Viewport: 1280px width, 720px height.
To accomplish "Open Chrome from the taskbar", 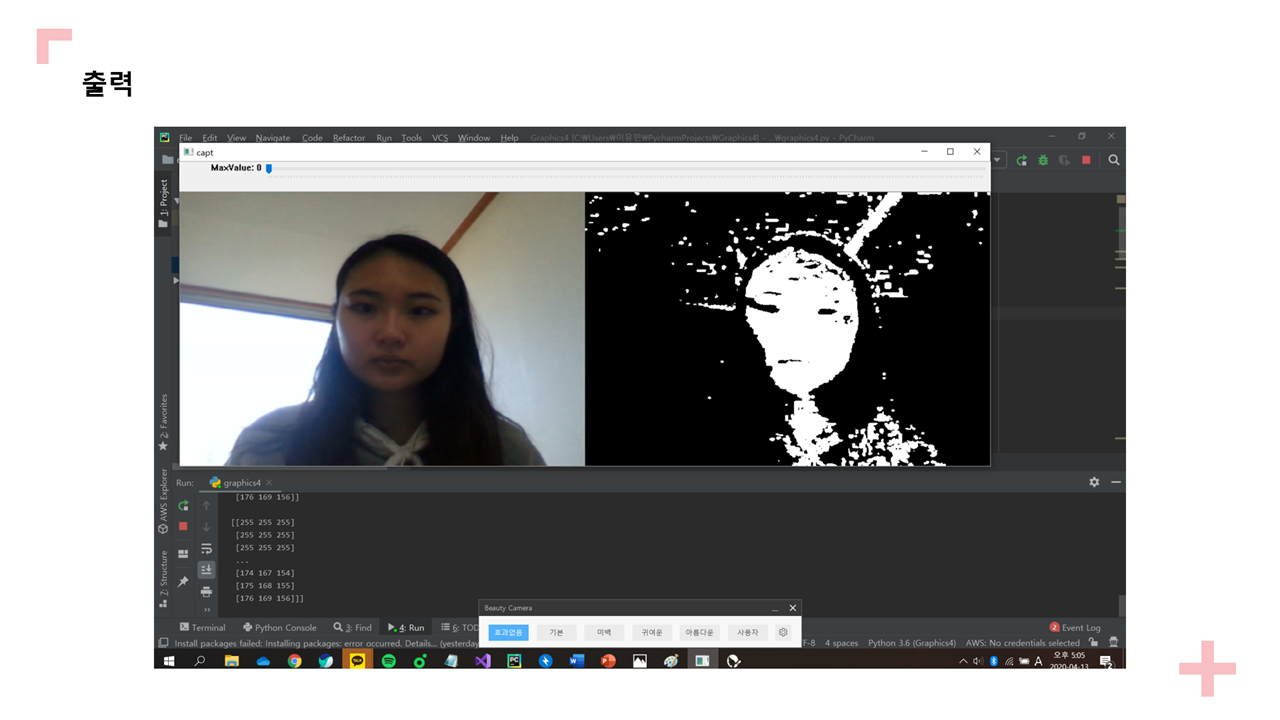I will point(294,661).
